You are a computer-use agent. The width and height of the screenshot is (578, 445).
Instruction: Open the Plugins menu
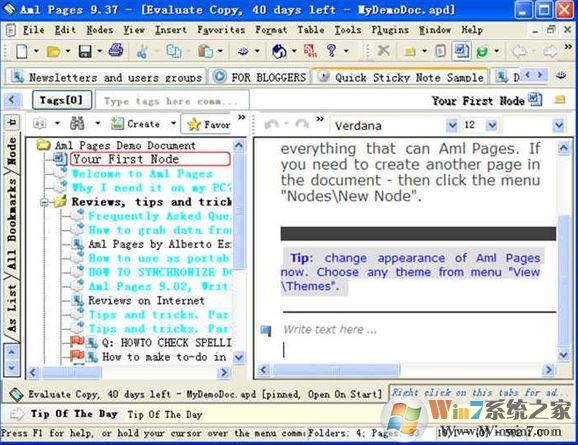[390, 30]
